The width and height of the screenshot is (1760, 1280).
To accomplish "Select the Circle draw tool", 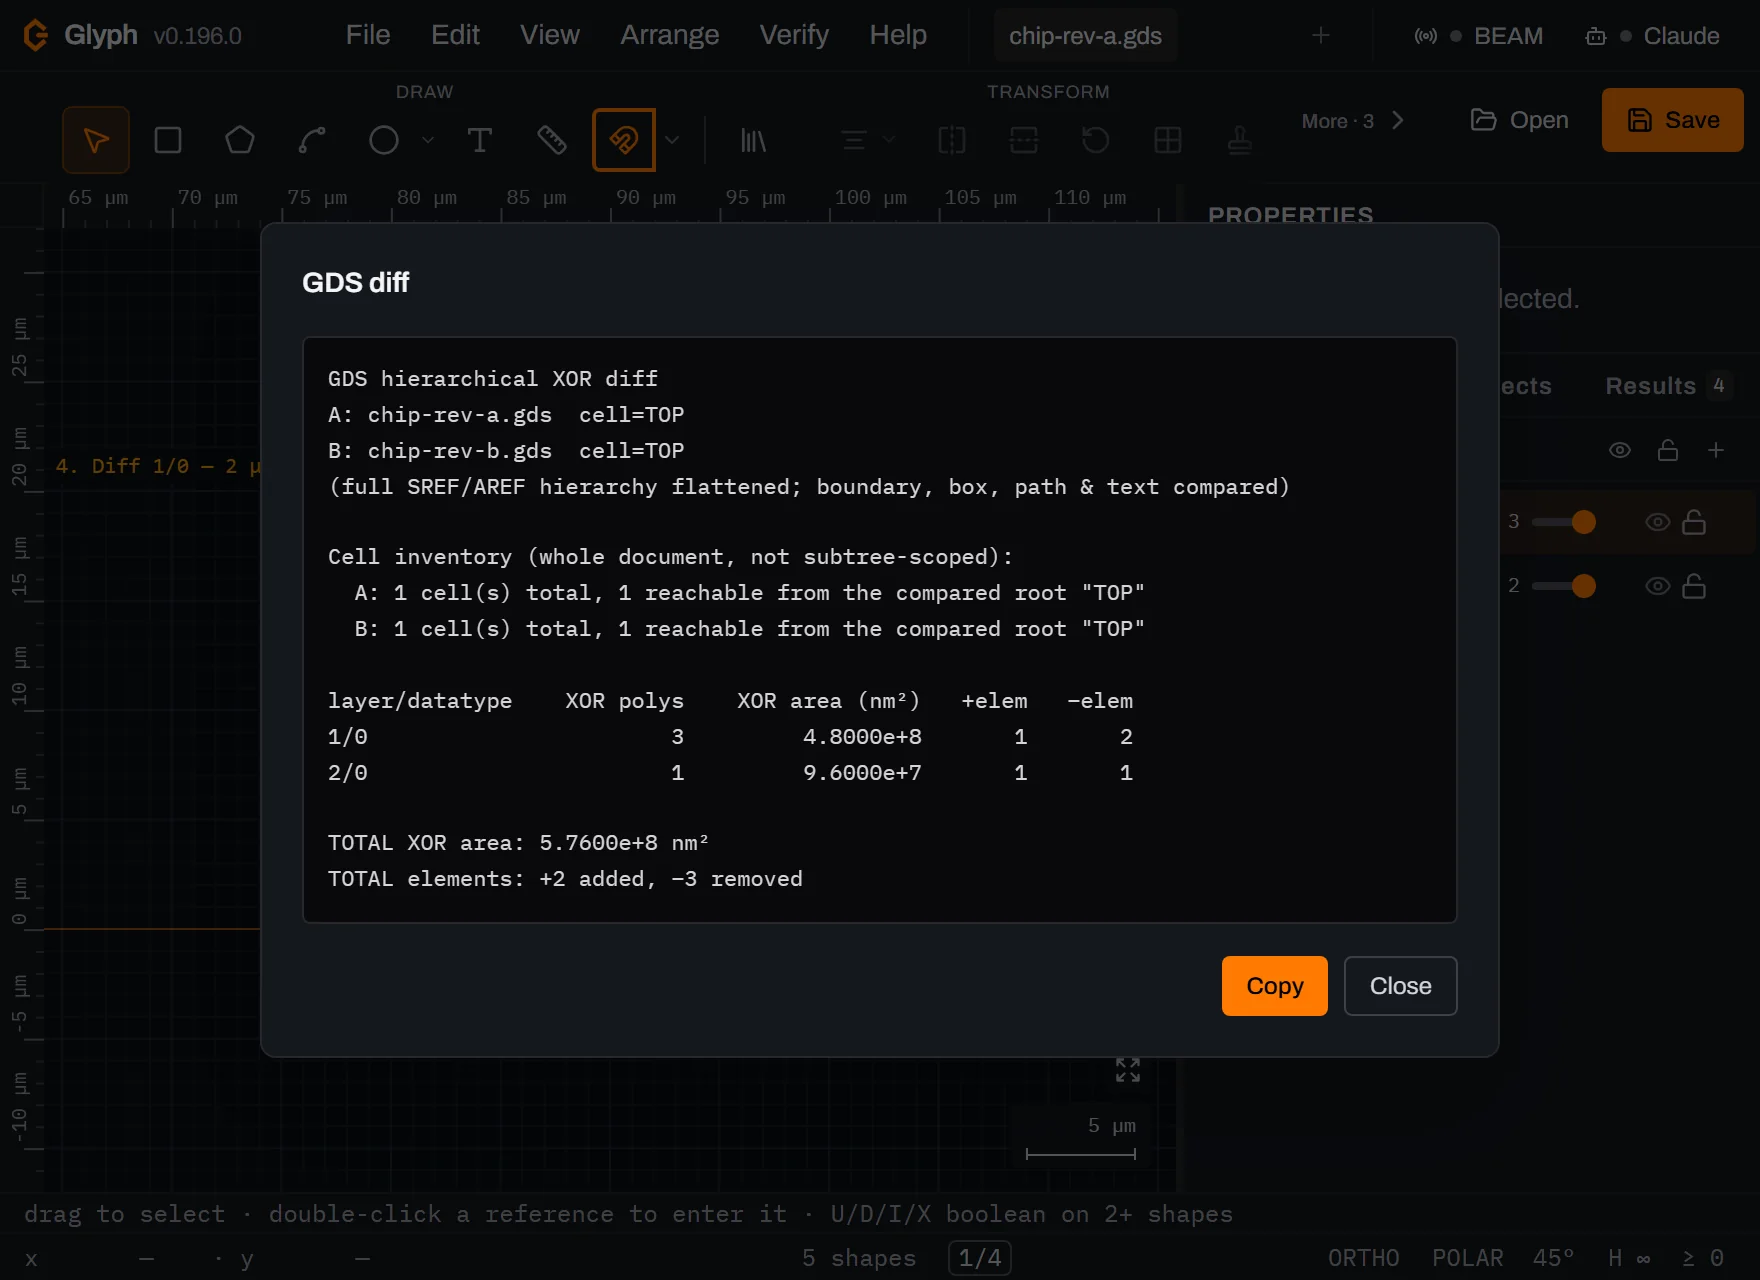I will tap(384, 140).
